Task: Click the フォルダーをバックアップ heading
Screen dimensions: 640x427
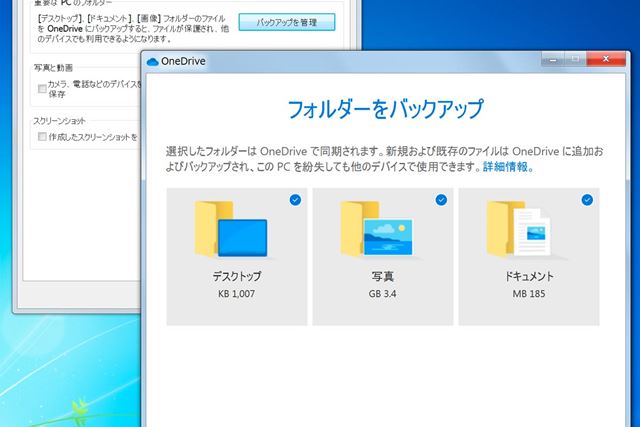Action: (x=385, y=108)
